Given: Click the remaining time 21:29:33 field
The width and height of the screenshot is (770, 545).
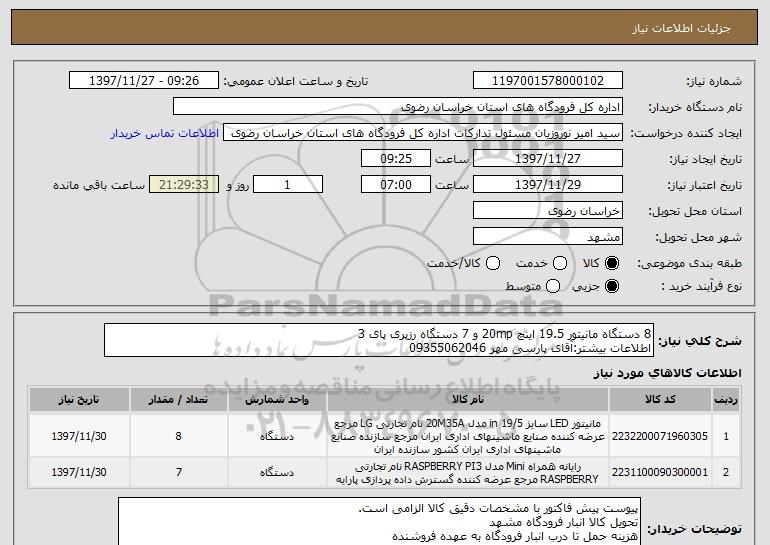Looking at the screenshot, I should tap(184, 185).
